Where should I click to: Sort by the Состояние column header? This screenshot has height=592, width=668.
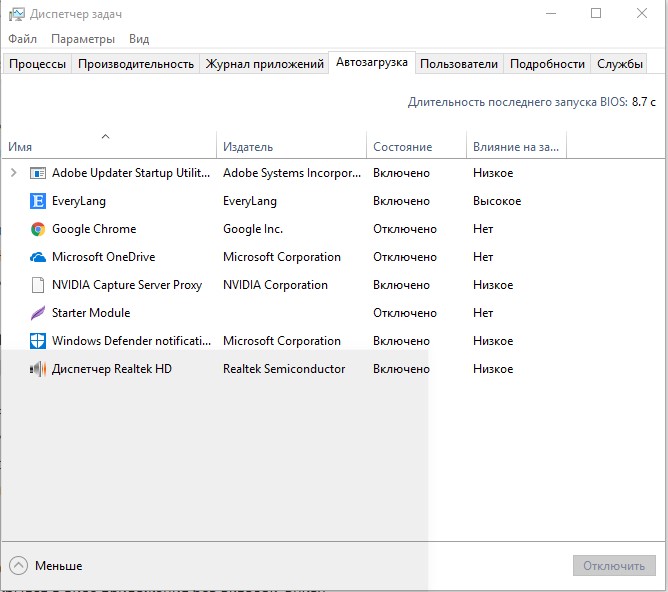click(x=402, y=147)
